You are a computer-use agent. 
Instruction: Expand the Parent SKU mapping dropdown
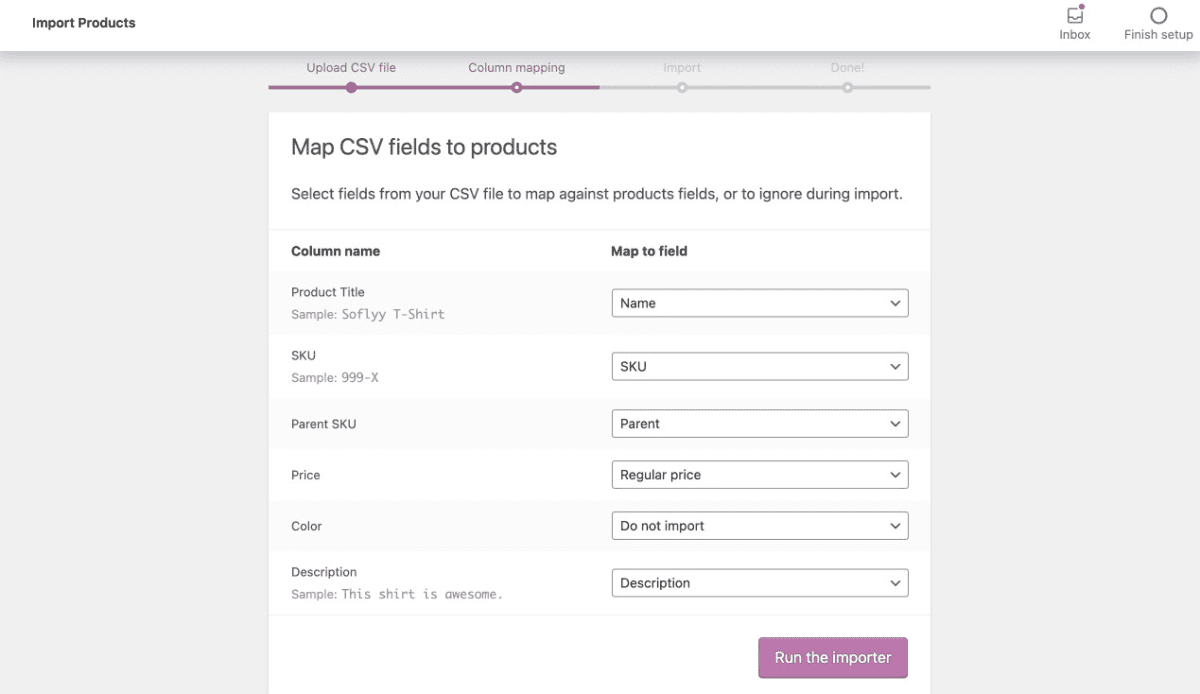click(x=759, y=424)
